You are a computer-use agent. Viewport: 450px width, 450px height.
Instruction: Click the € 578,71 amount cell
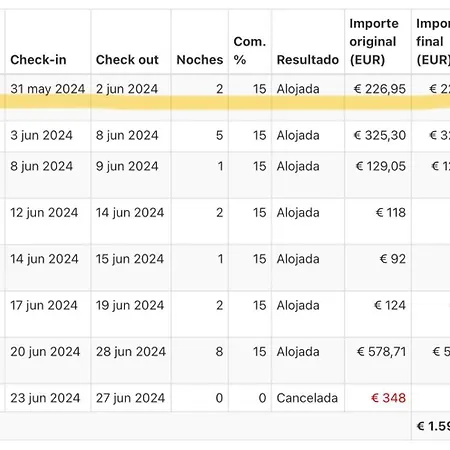381,352
